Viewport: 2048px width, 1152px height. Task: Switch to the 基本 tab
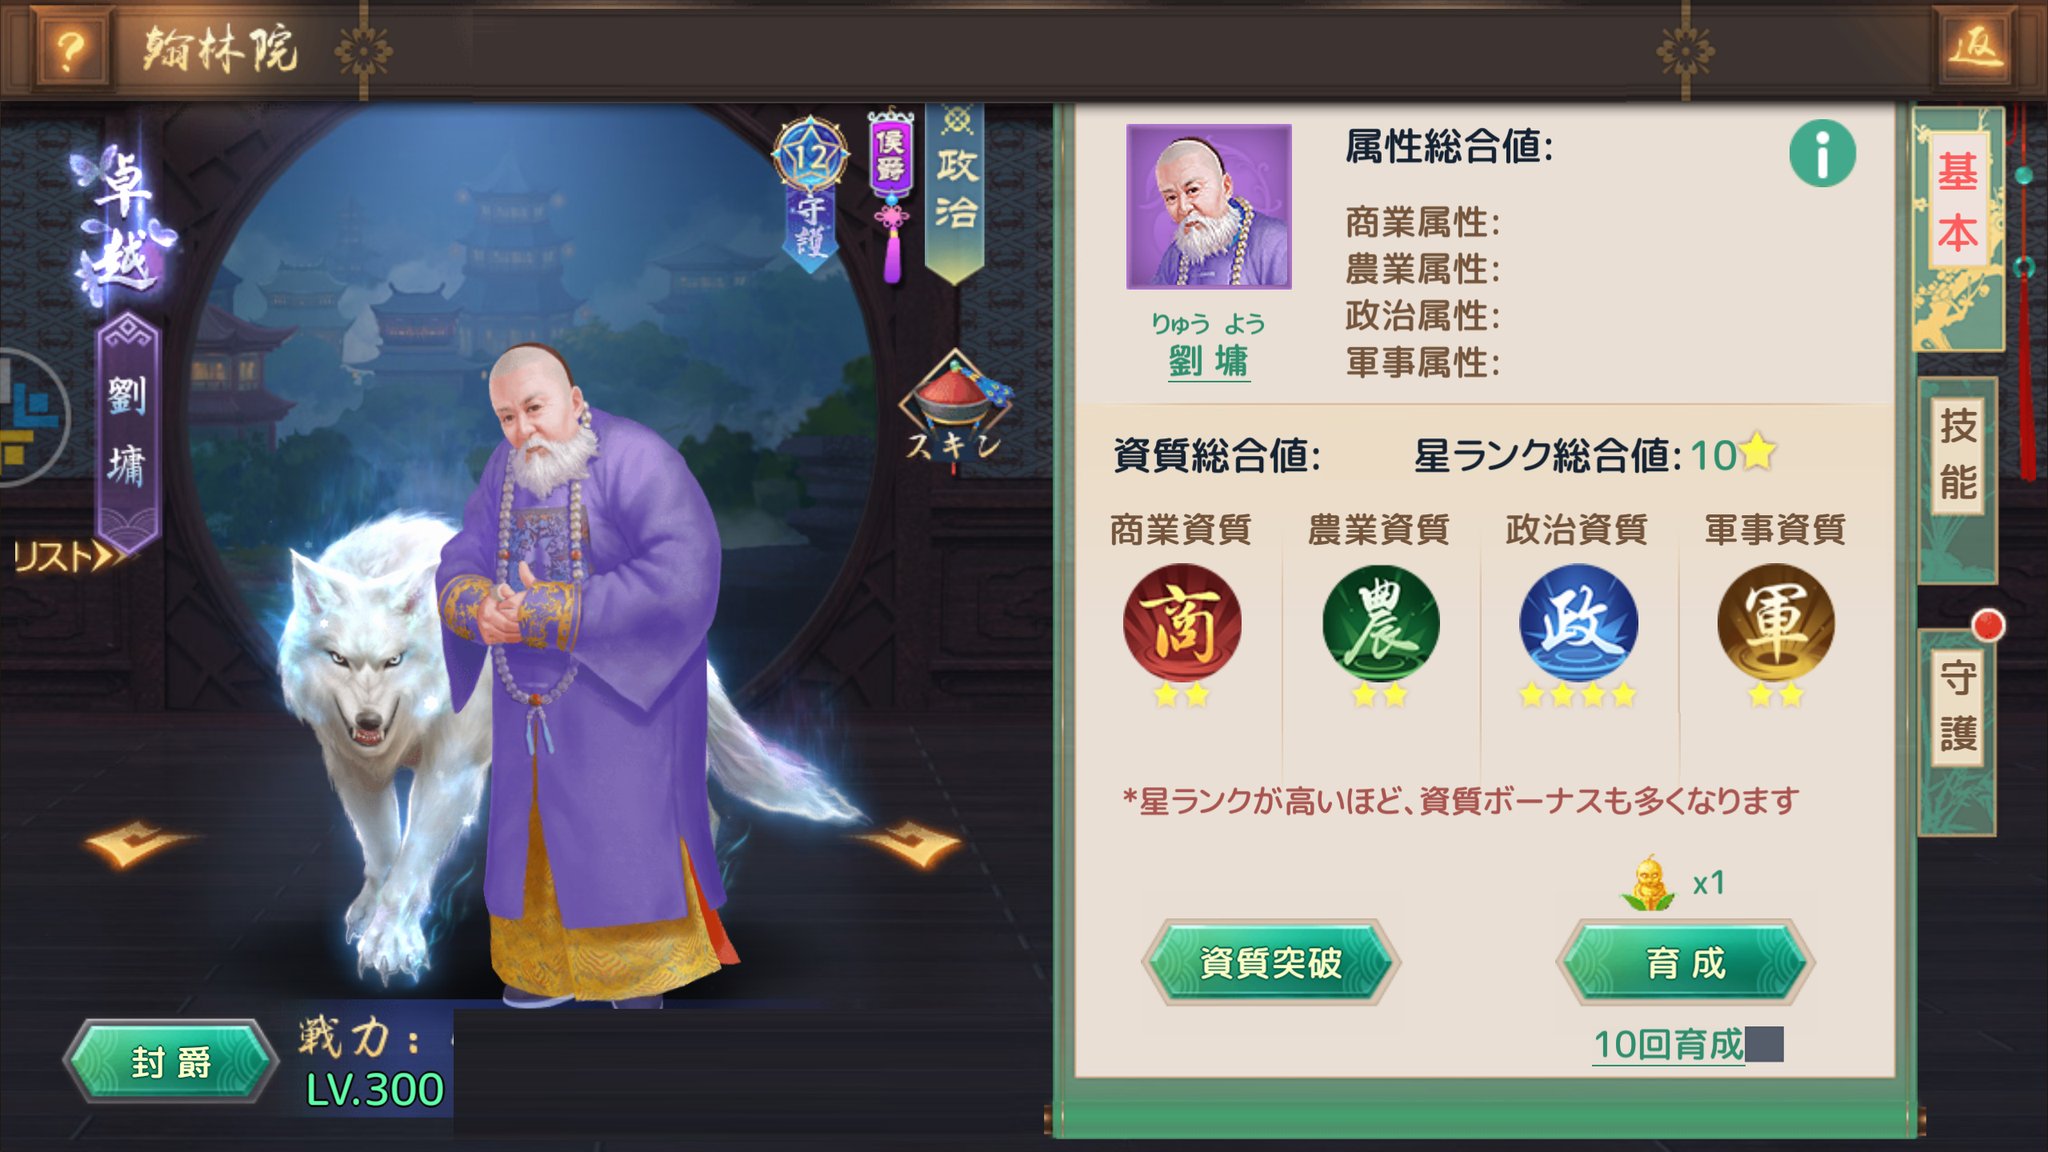tap(1958, 200)
